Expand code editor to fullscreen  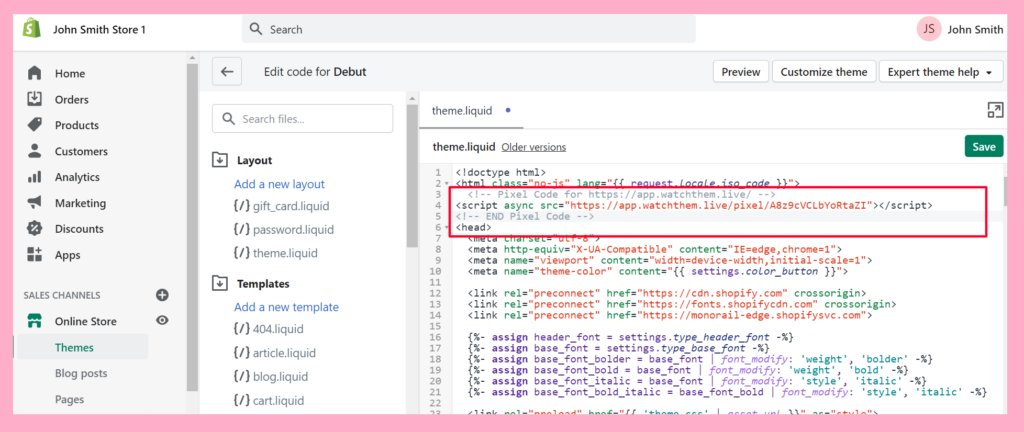(x=995, y=110)
